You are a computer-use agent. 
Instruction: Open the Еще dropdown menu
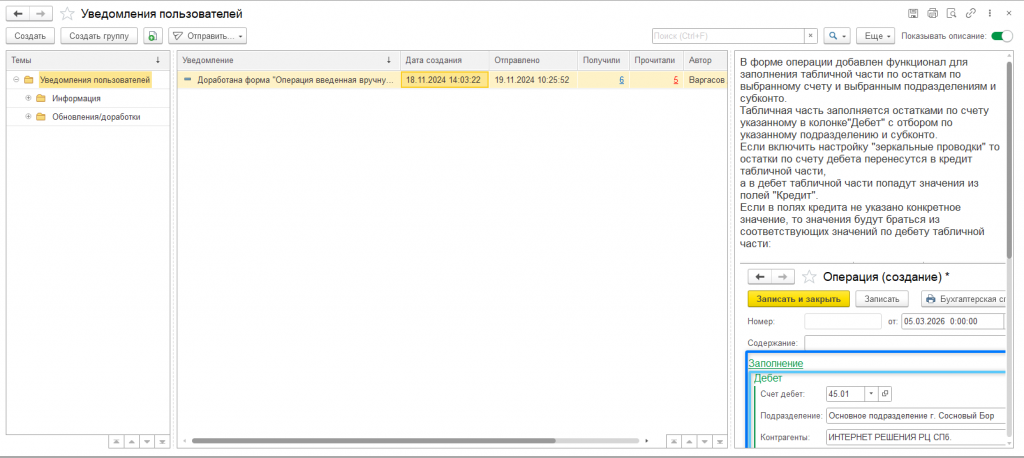point(876,36)
